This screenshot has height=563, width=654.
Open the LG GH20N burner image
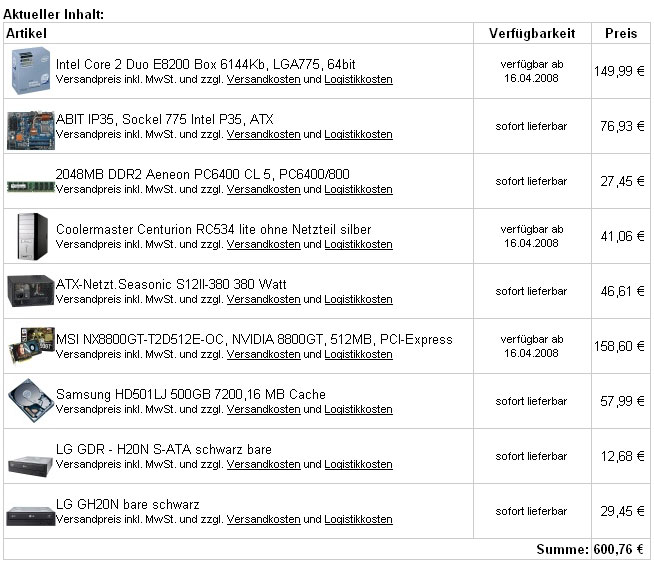click(31, 516)
